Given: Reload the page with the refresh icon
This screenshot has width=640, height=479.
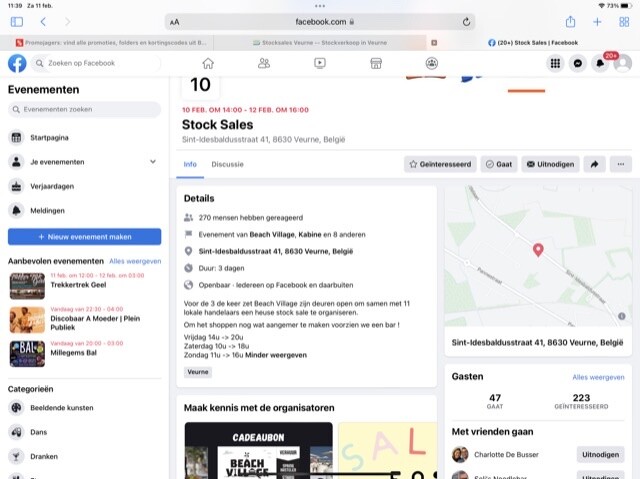Looking at the screenshot, I should click(x=466, y=22).
